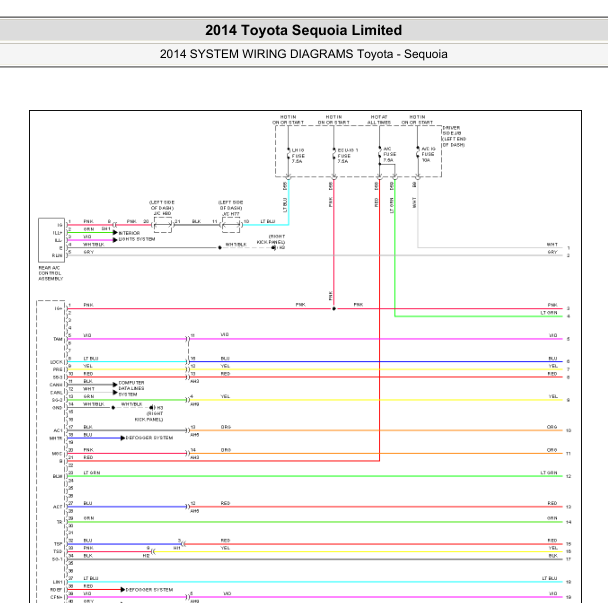This screenshot has width=608, height=603.
Task: Click the arrowhead on the violet ILL- wire
Action: [115, 240]
